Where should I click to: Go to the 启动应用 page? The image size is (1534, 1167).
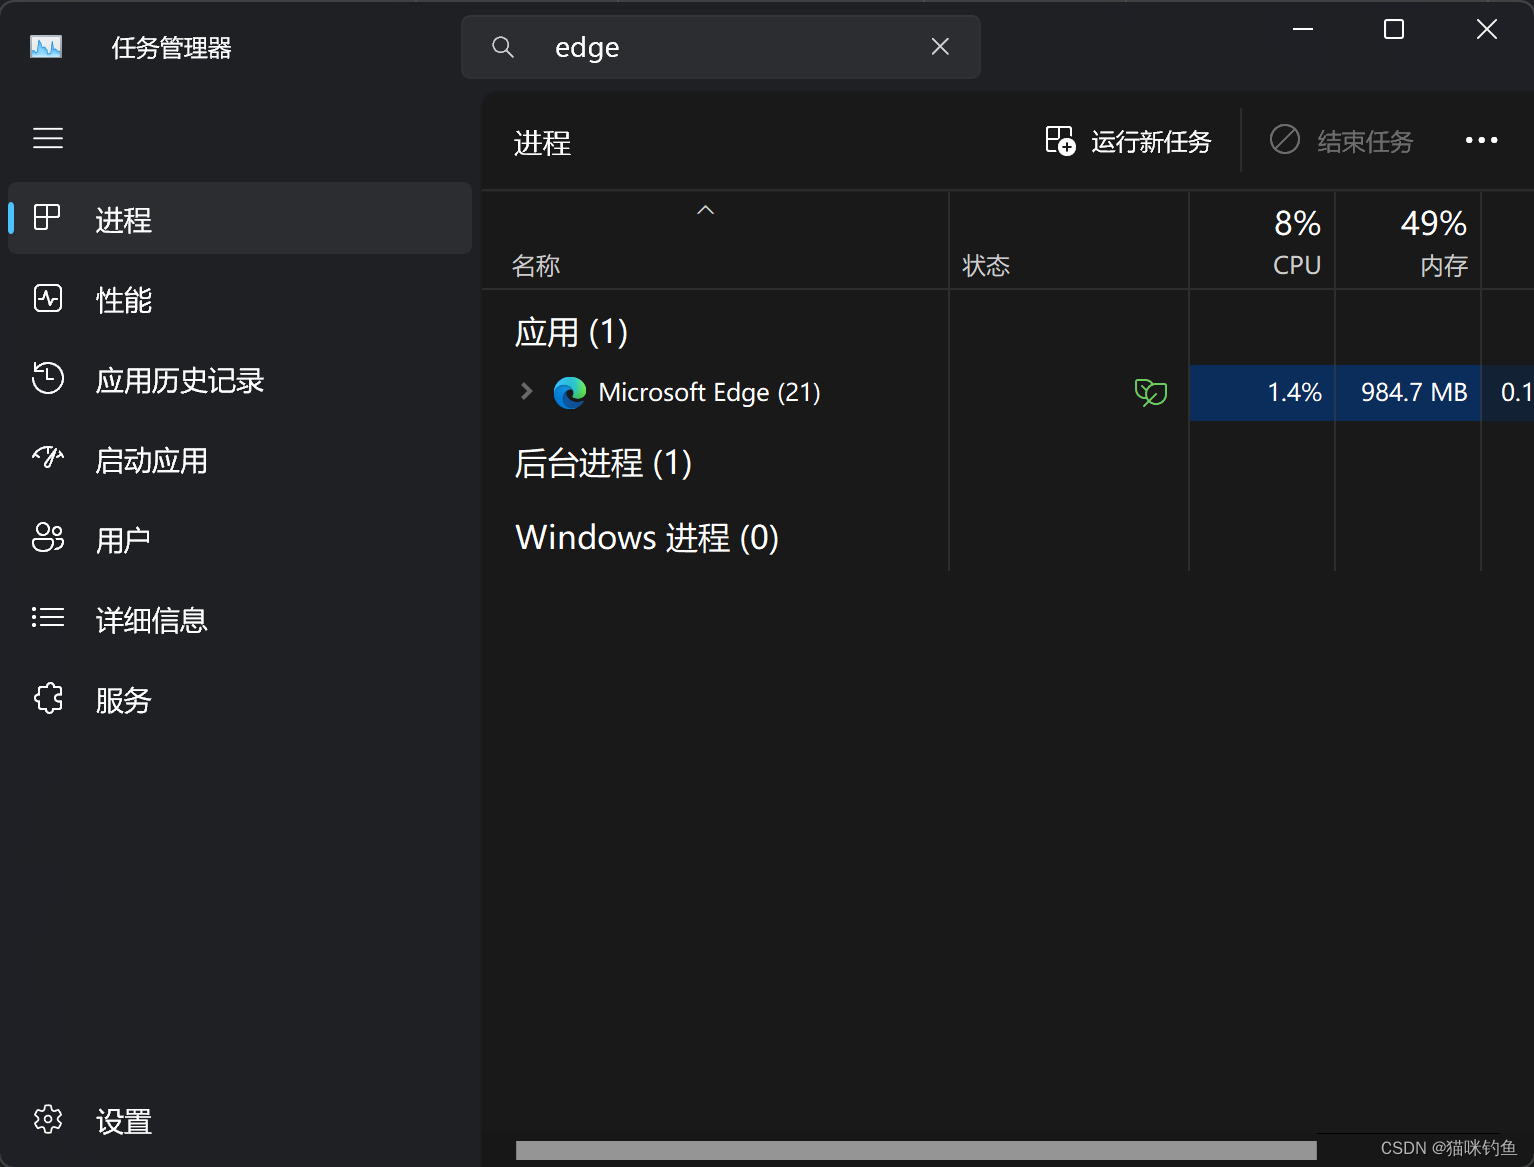tap(240, 459)
